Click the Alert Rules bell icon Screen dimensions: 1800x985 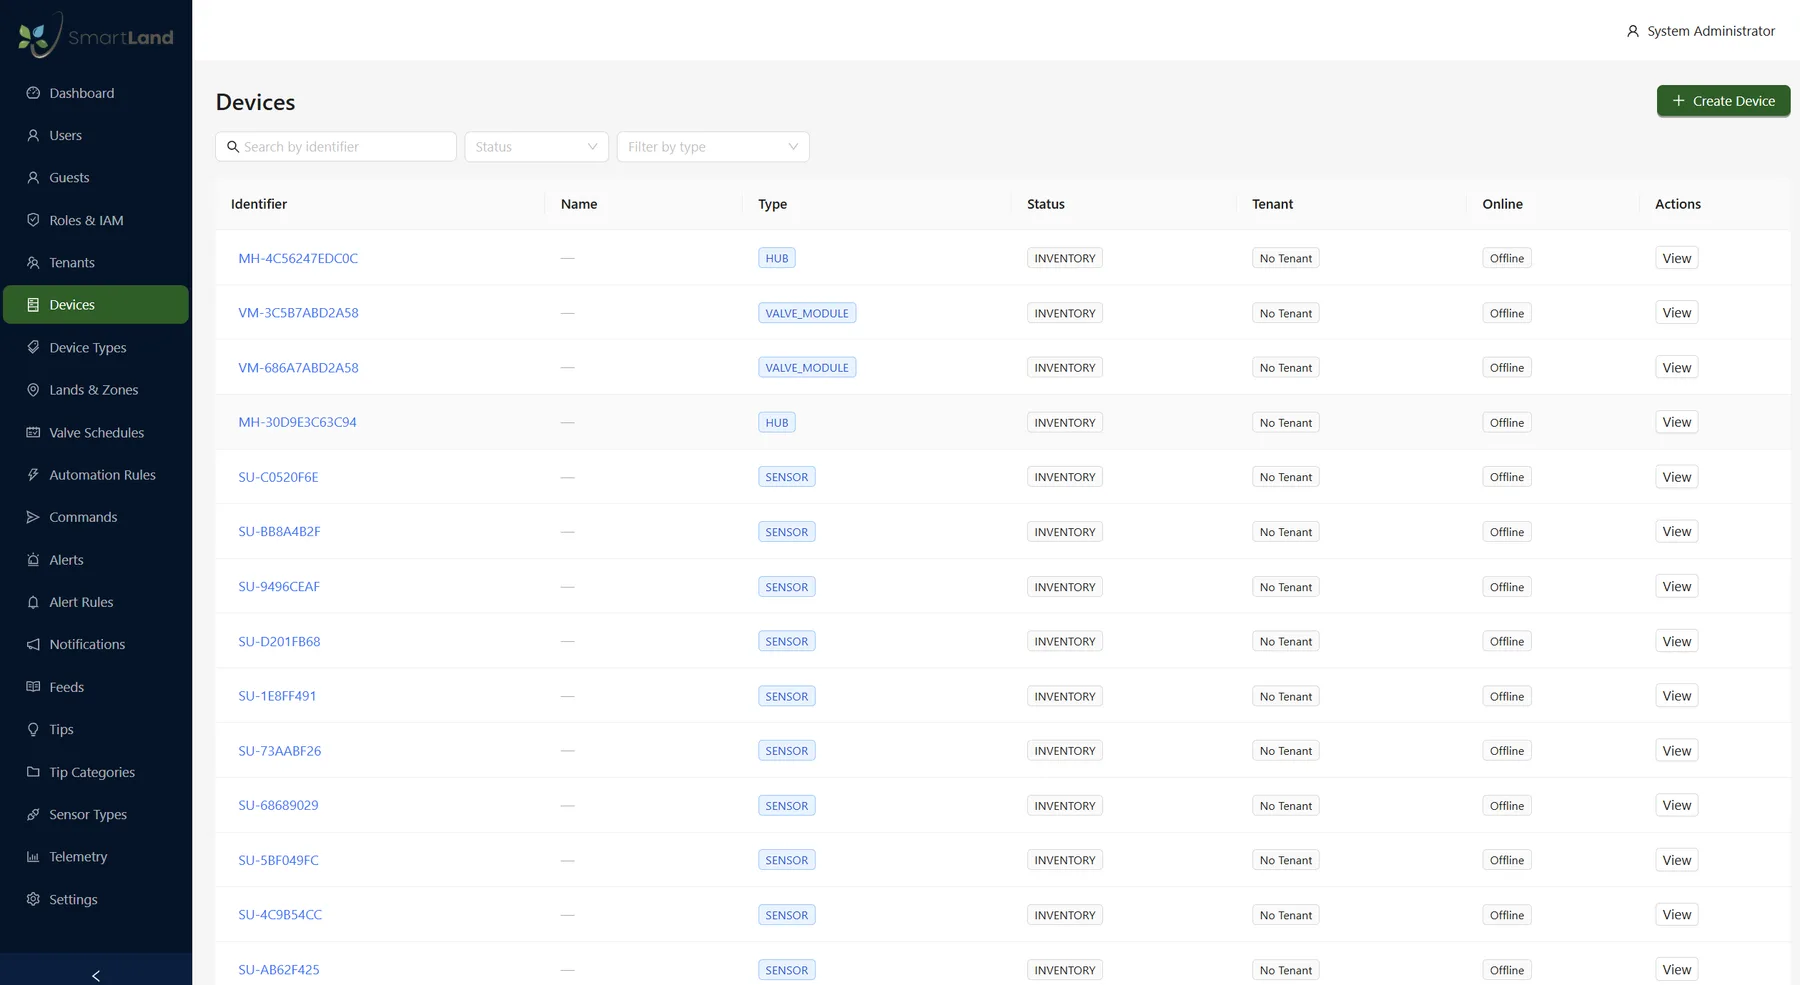pyautogui.click(x=33, y=602)
